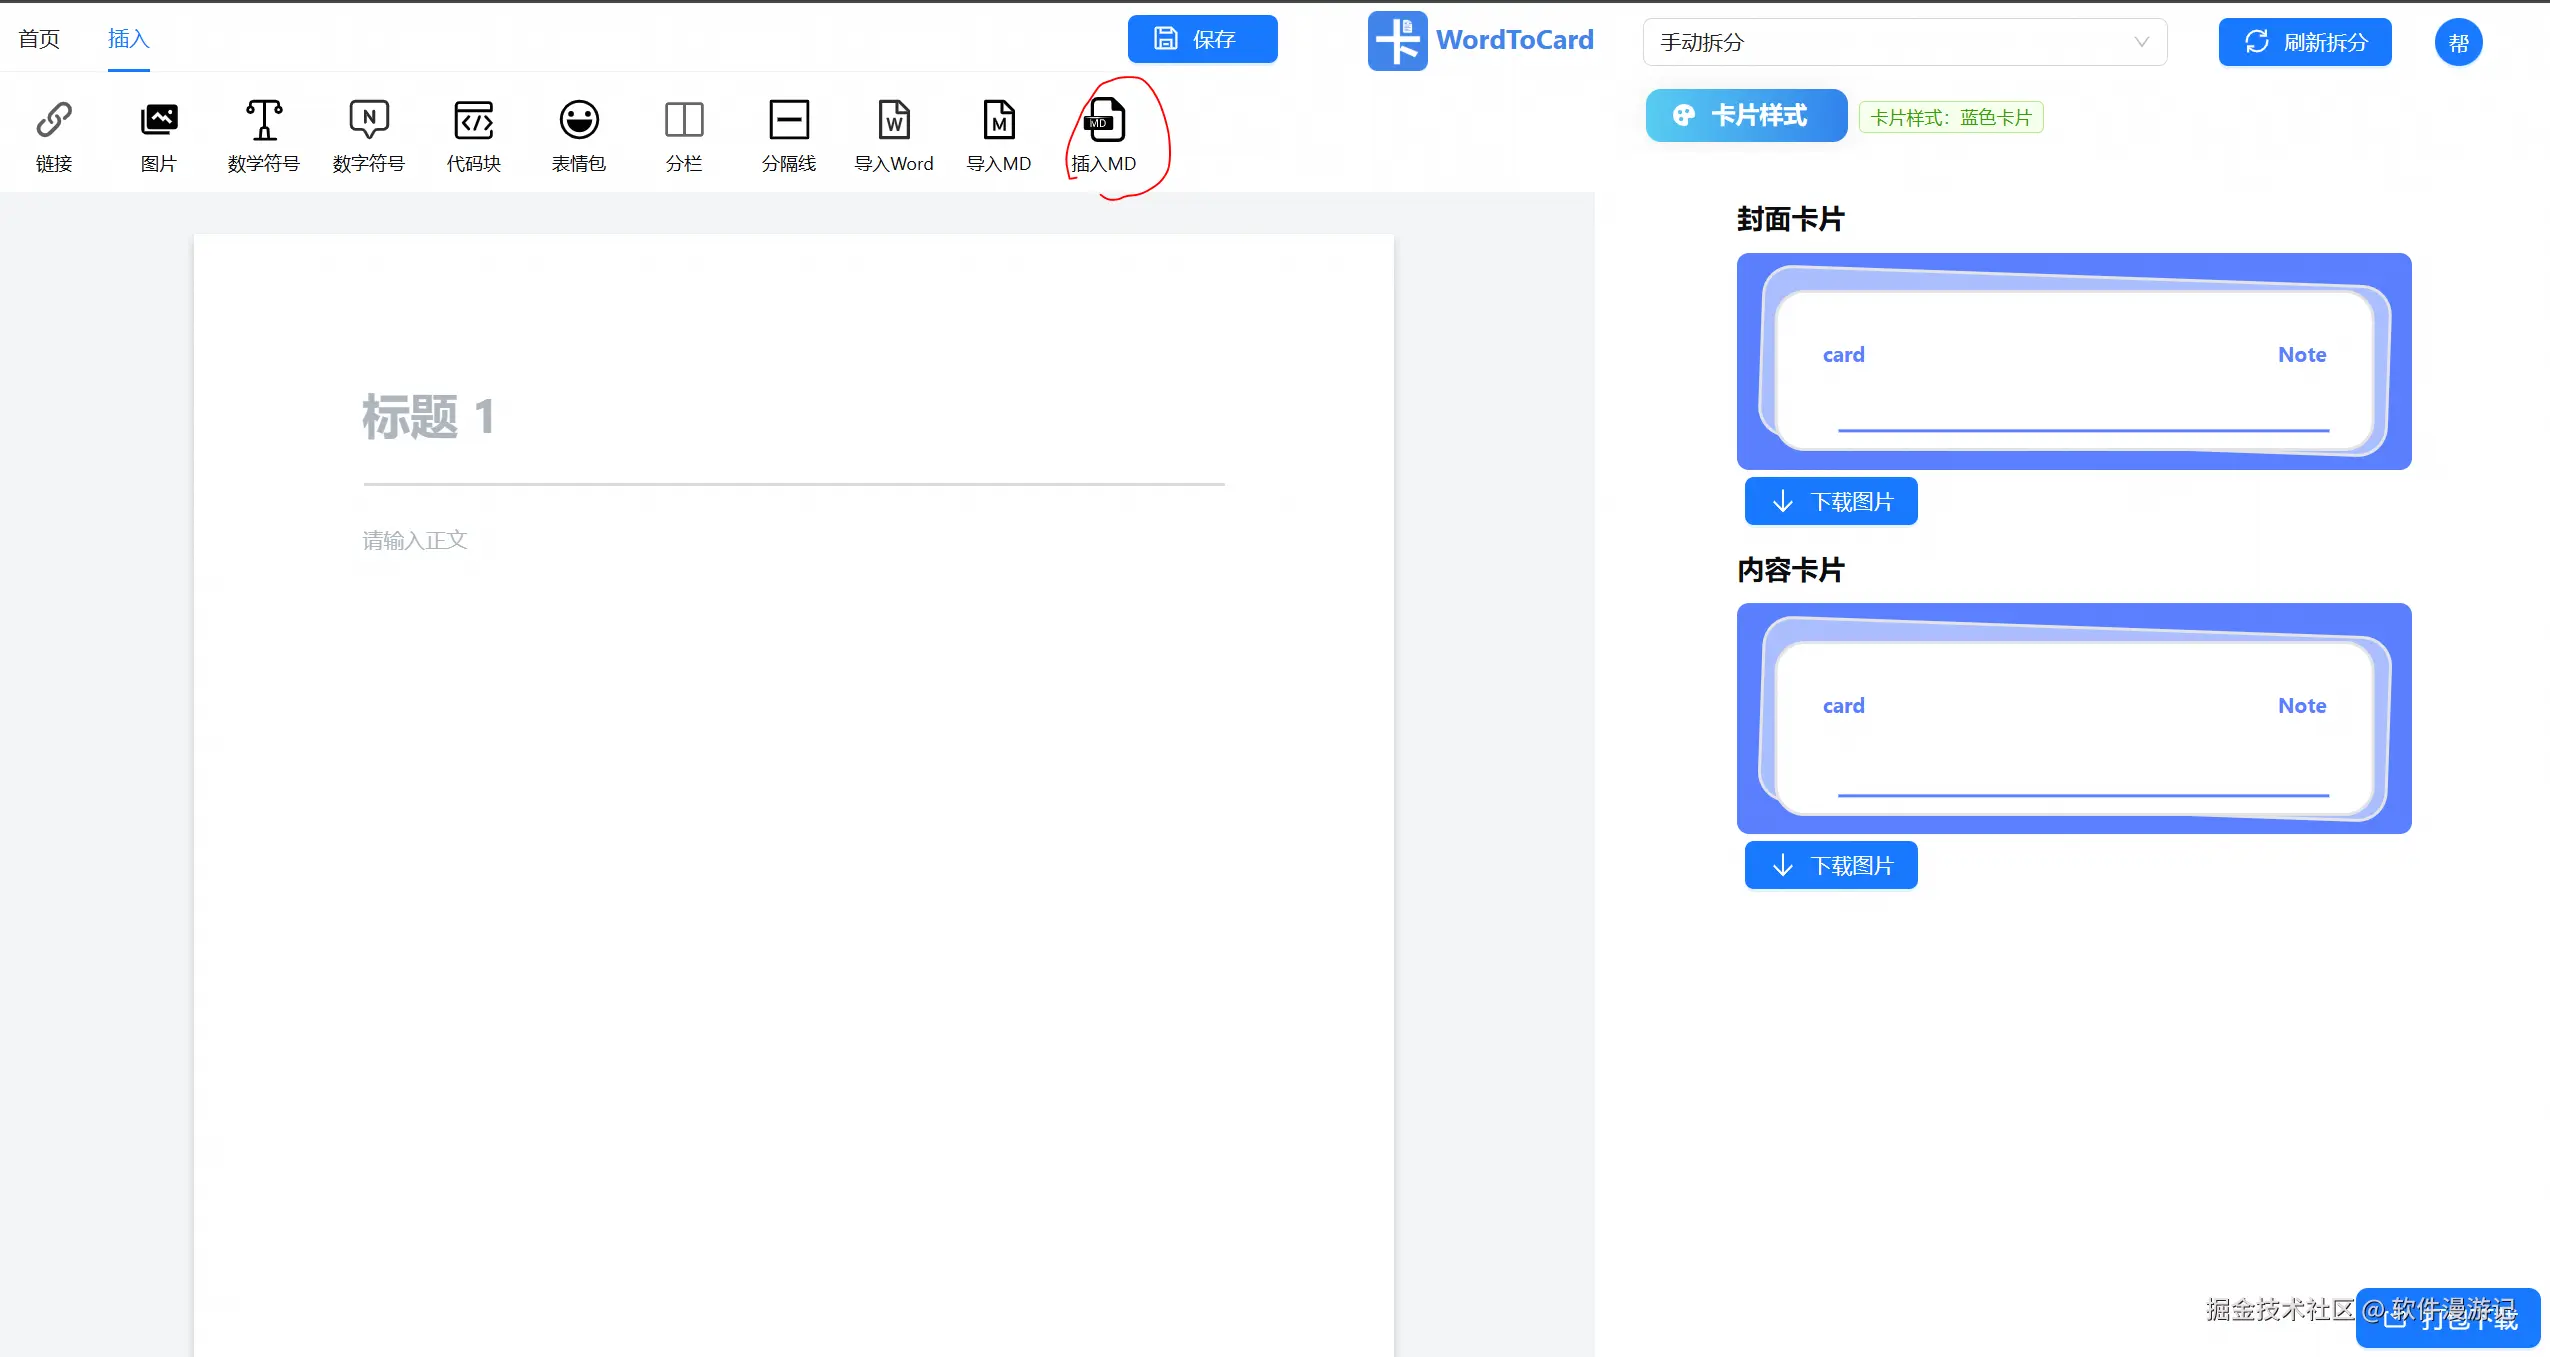Insert an image via the 图片 icon
Viewport: 2550px width, 1357px height.
(x=159, y=133)
